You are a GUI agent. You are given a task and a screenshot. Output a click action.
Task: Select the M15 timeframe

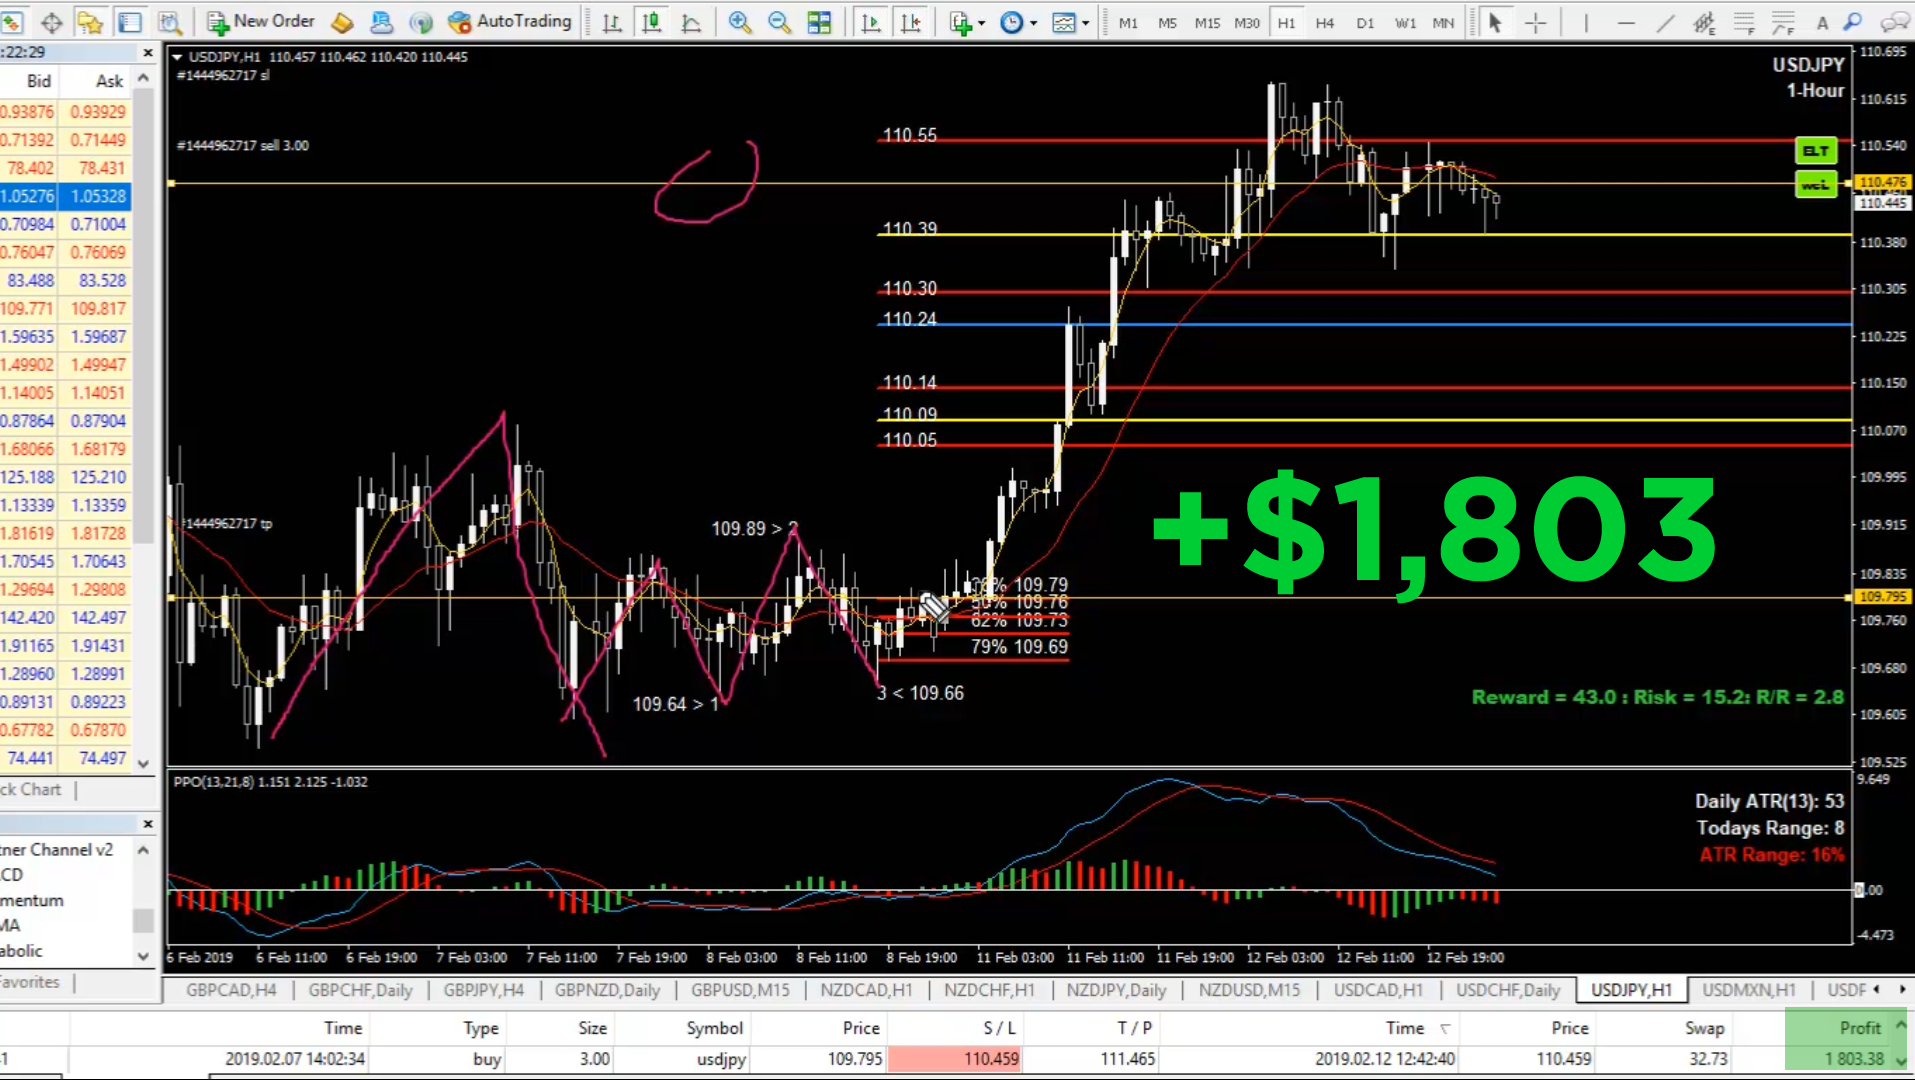tap(1207, 22)
